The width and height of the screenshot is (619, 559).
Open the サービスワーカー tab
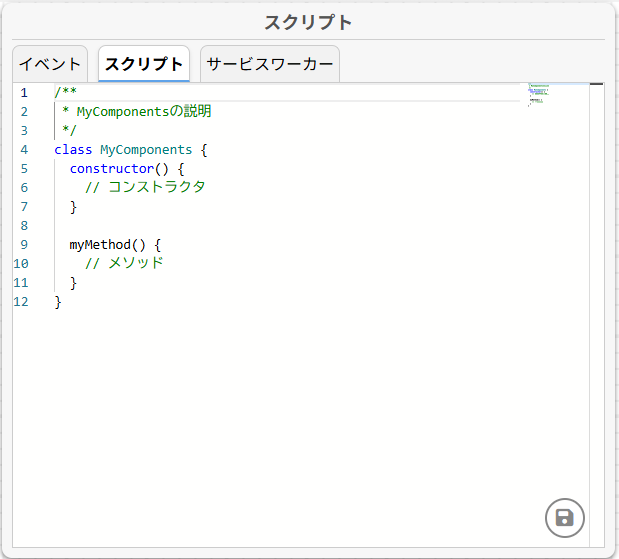click(270, 64)
